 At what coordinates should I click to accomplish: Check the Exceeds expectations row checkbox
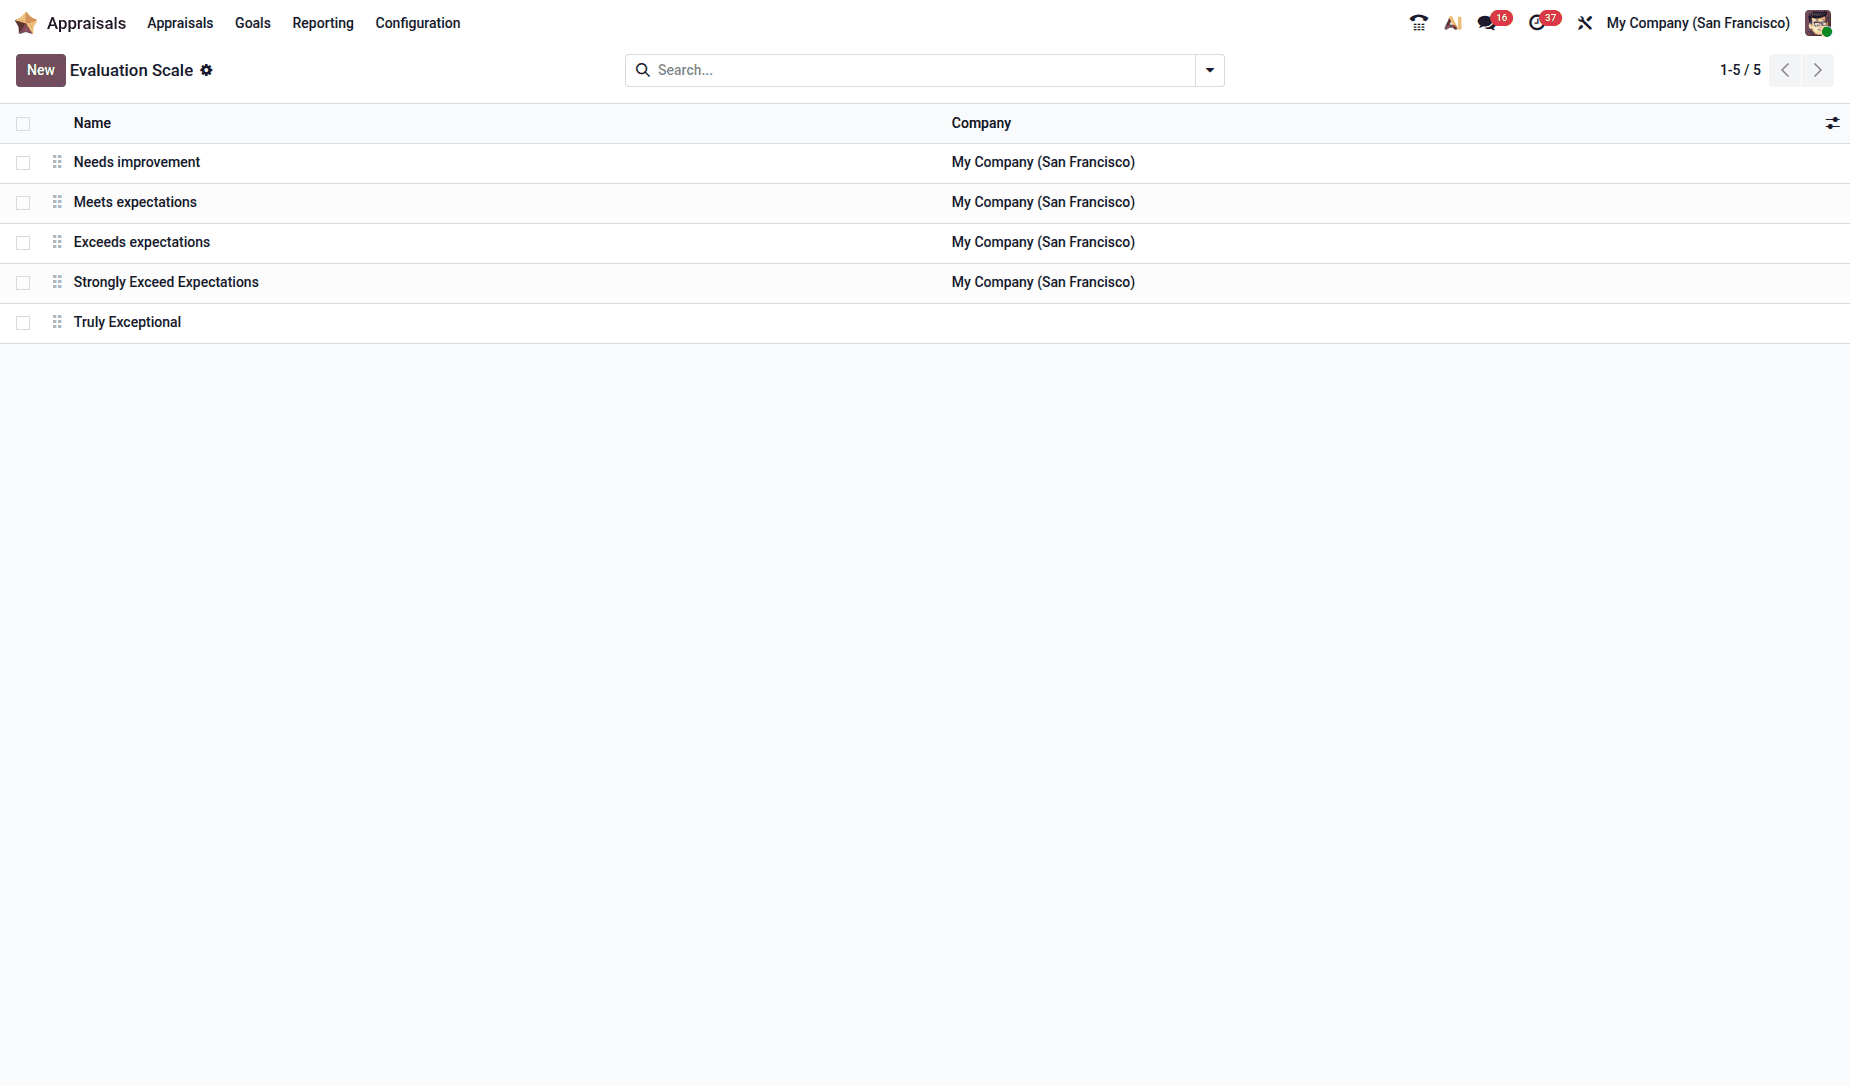click(x=23, y=243)
